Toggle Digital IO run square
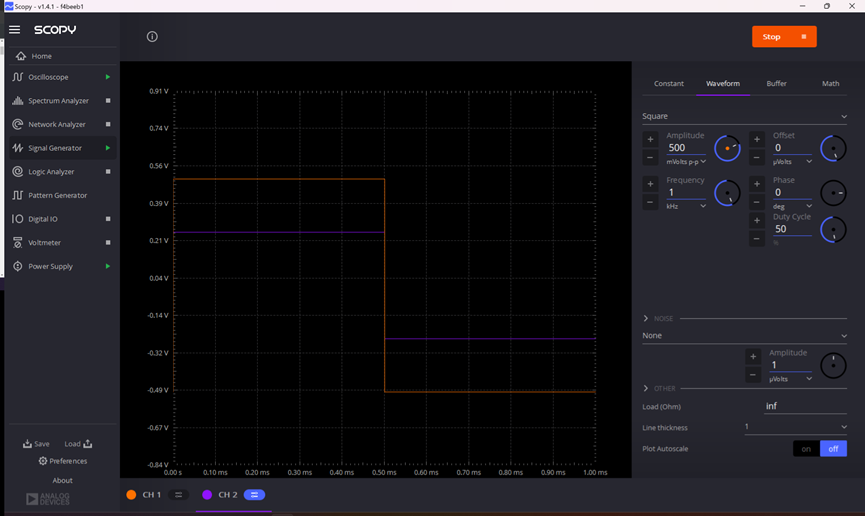Screen dimensions: 865x516 [x=108, y=220]
